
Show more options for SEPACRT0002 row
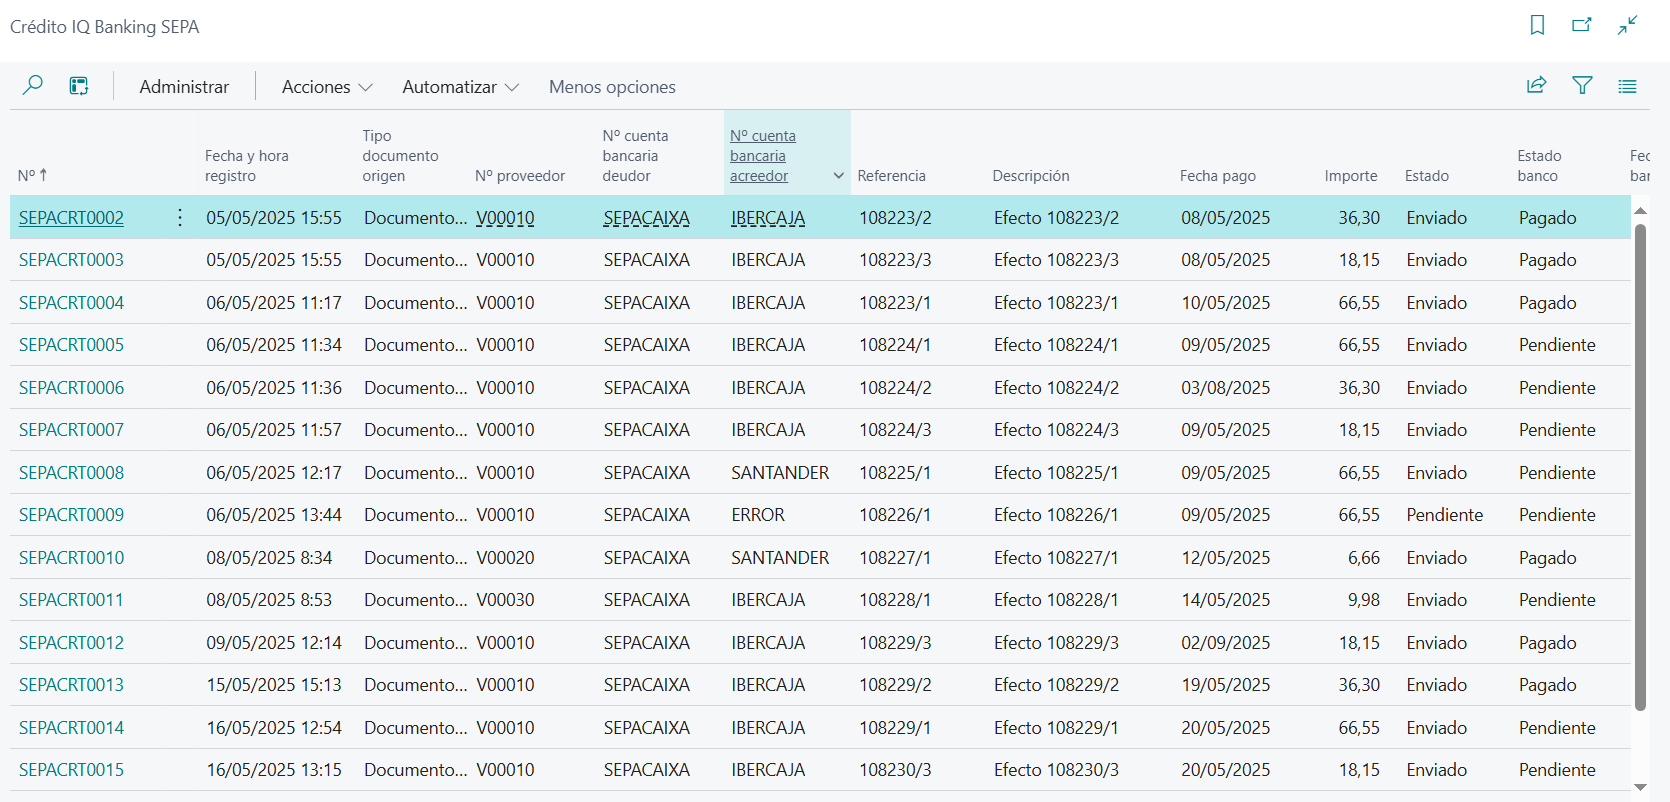(x=180, y=218)
